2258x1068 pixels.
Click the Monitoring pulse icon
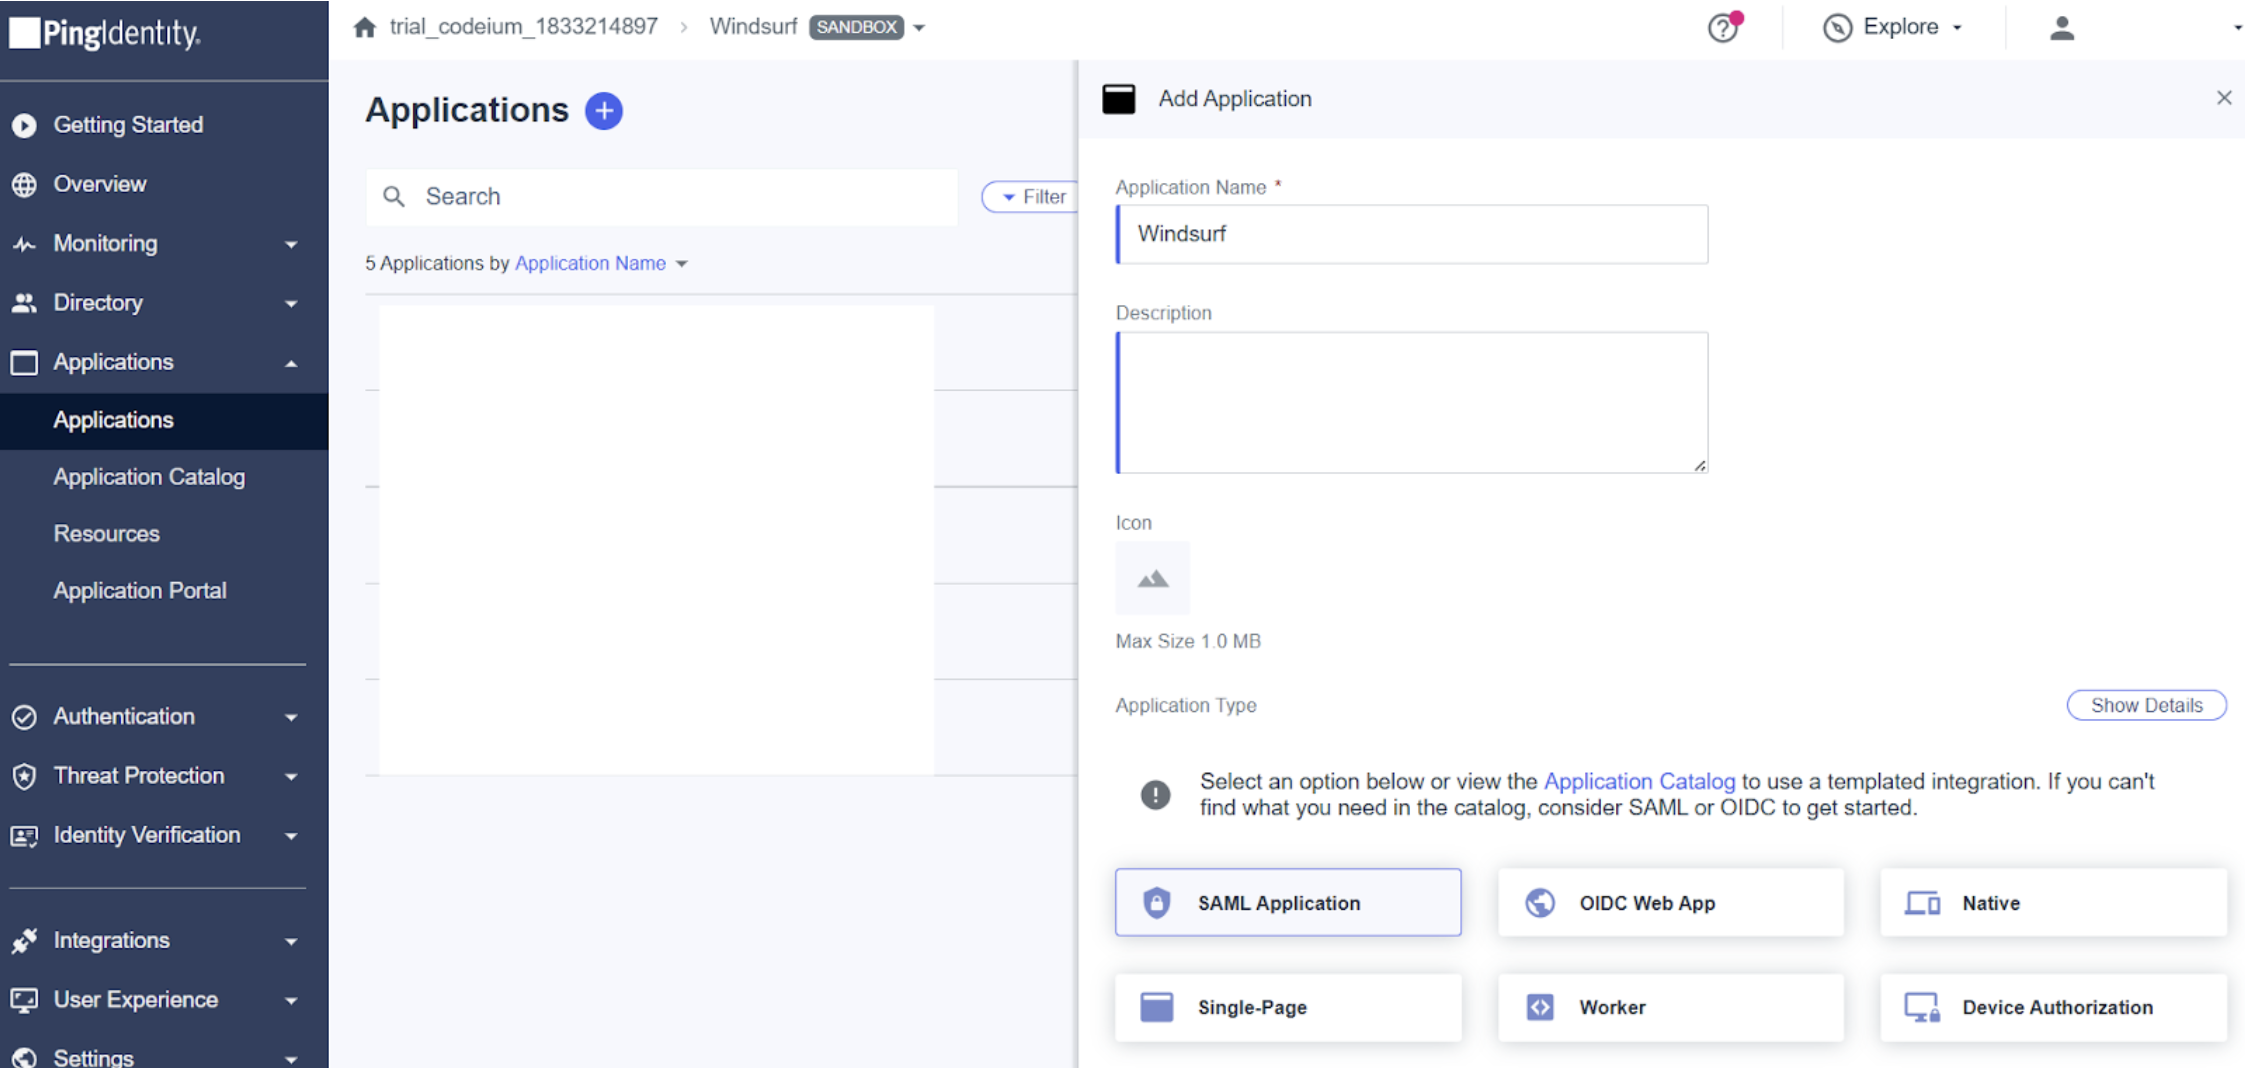(24, 244)
